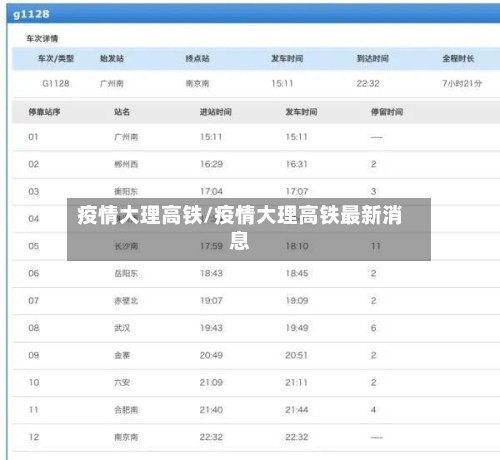The image size is (500, 460).
Task: Click departure time 18:45
Action: coord(297,274)
